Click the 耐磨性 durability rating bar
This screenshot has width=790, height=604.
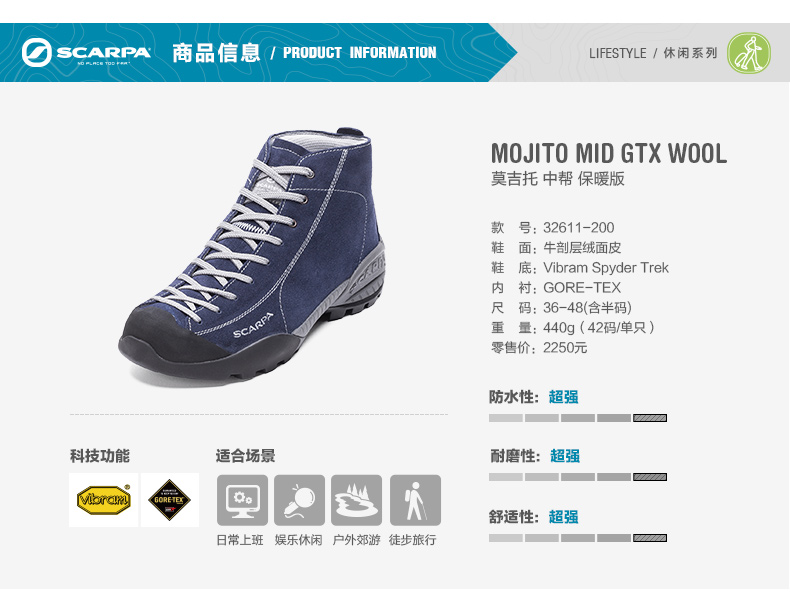click(578, 477)
